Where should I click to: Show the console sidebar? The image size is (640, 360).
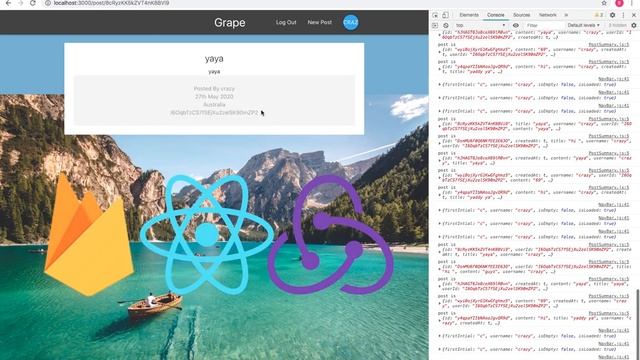coord(435,25)
